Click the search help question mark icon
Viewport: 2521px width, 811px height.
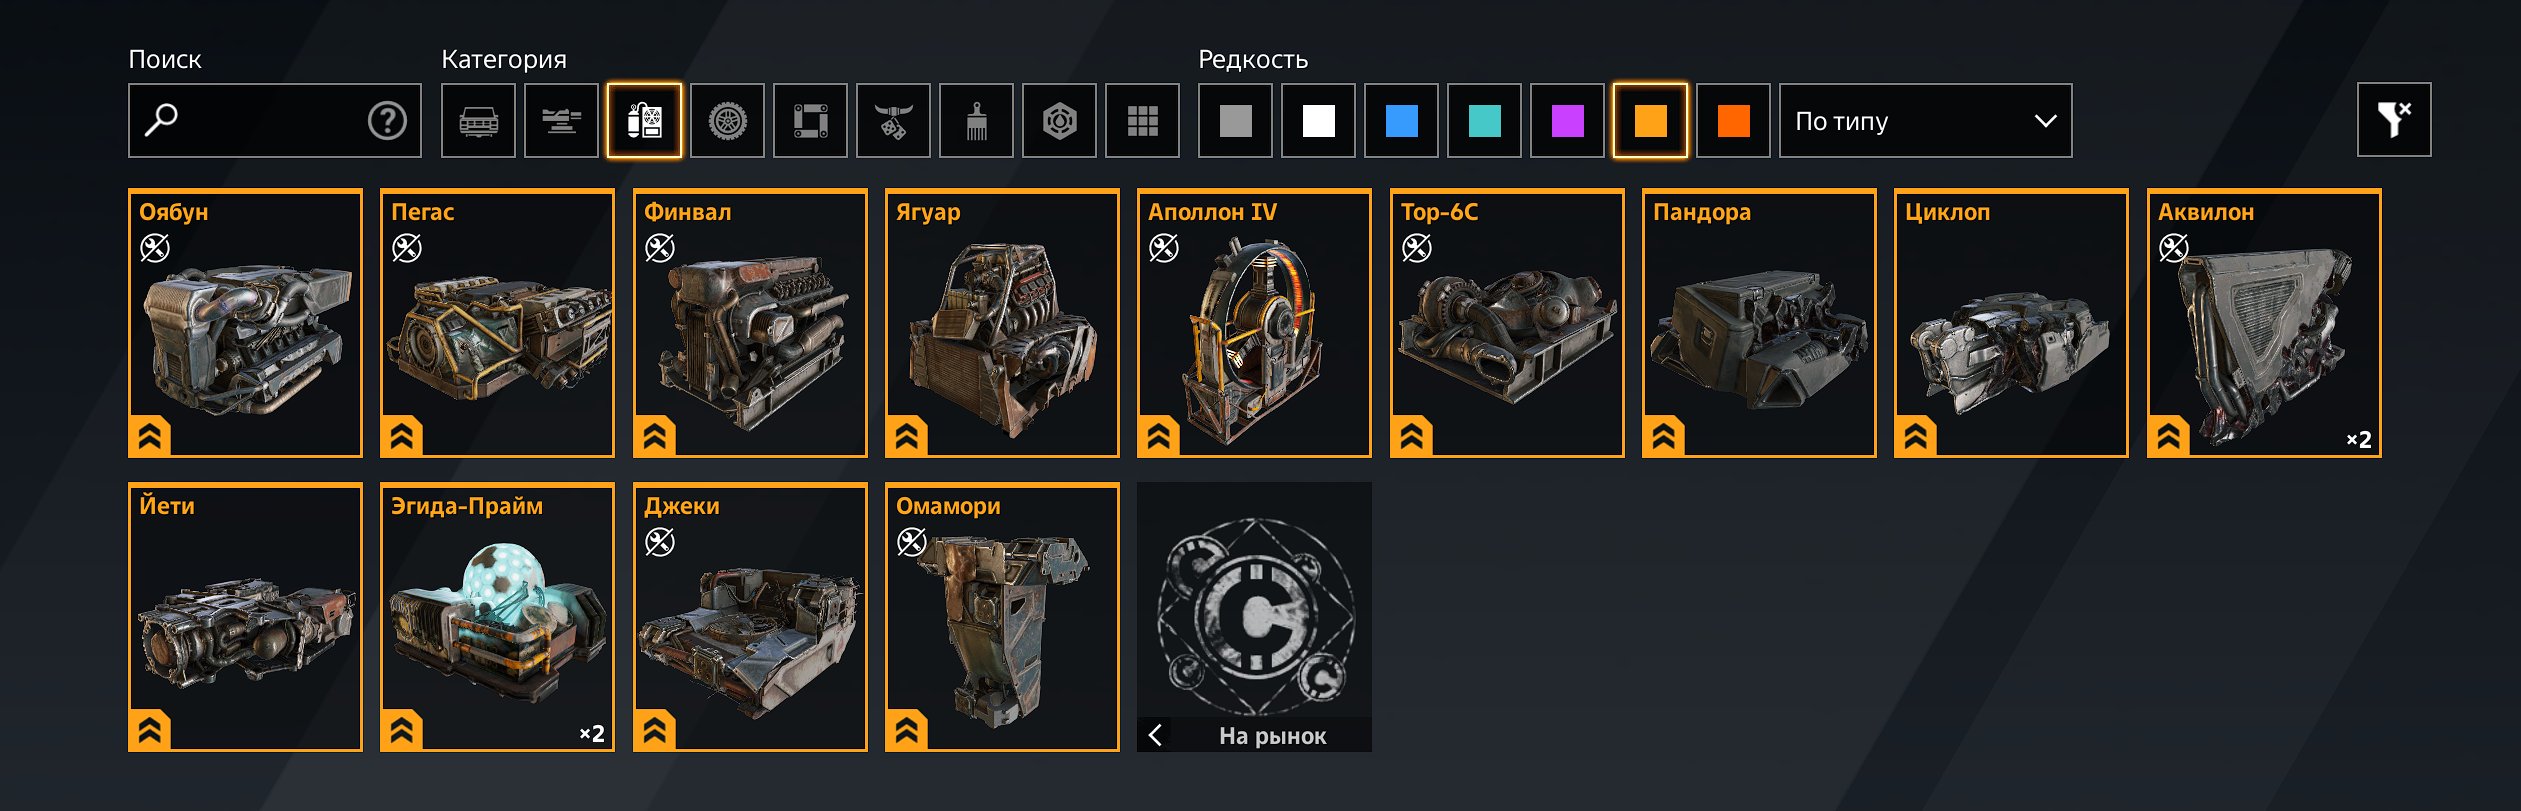pyautogui.click(x=387, y=121)
